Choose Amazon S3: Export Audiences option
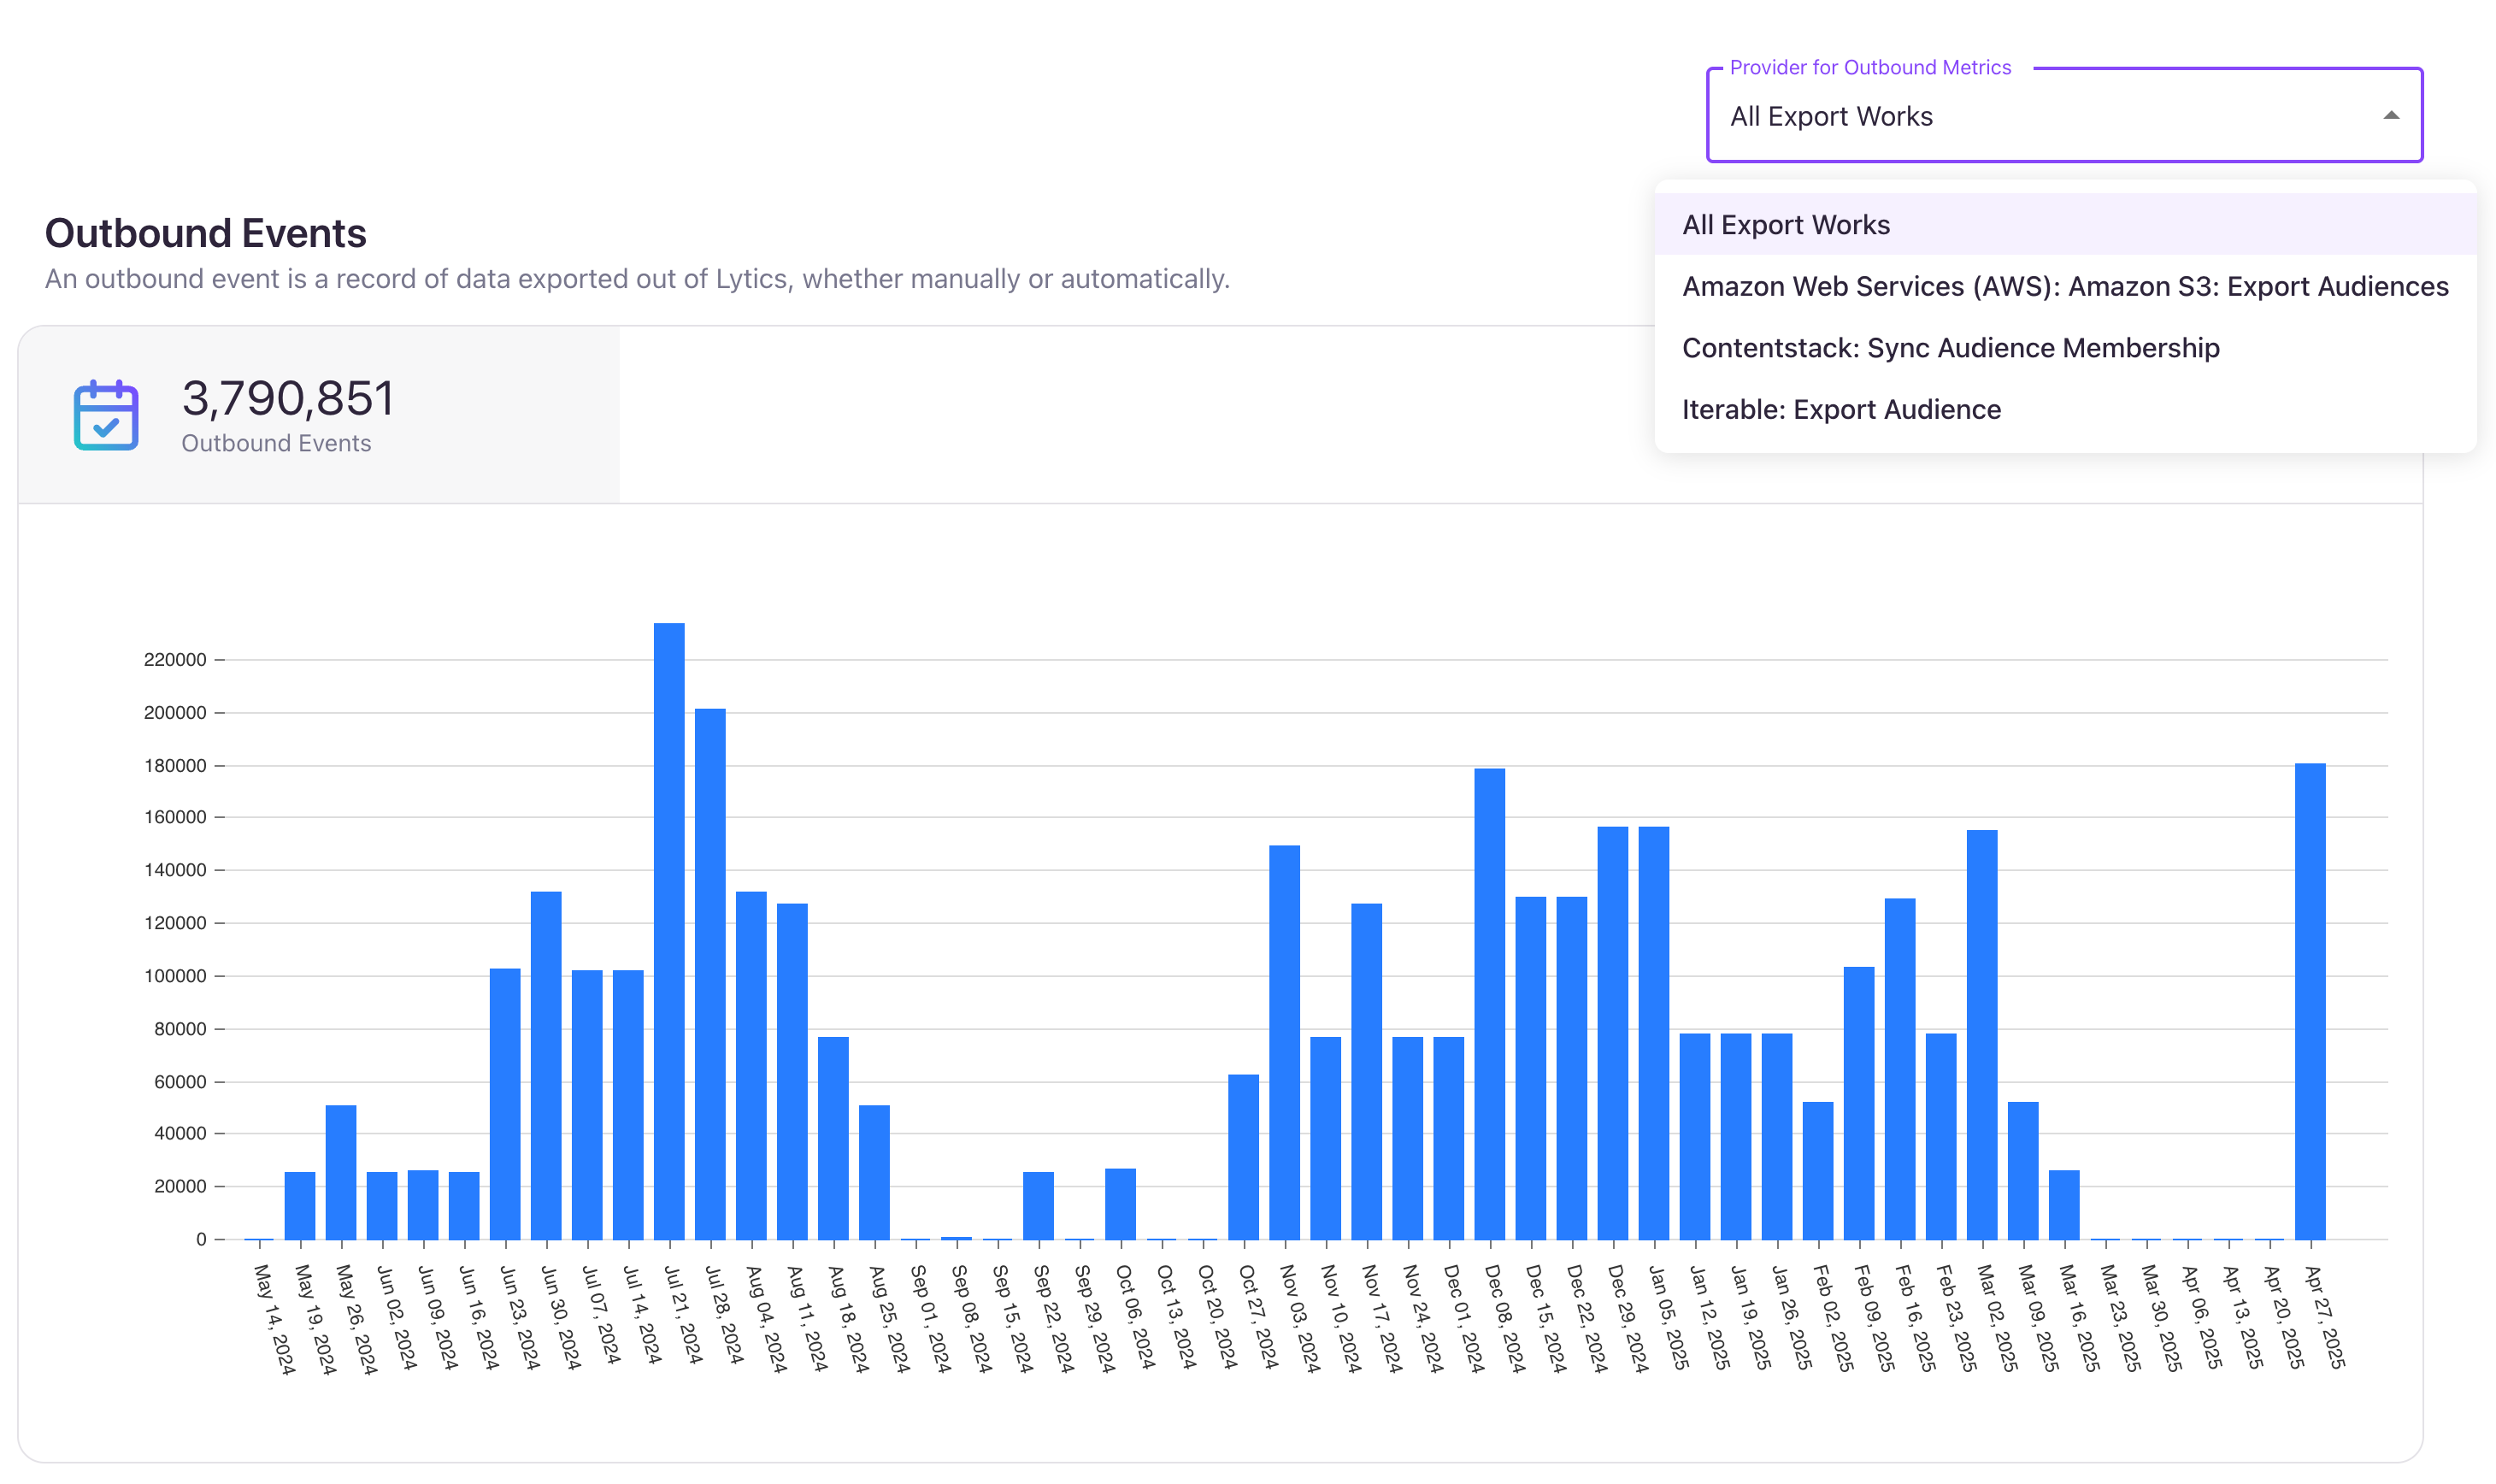 [2064, 287]
